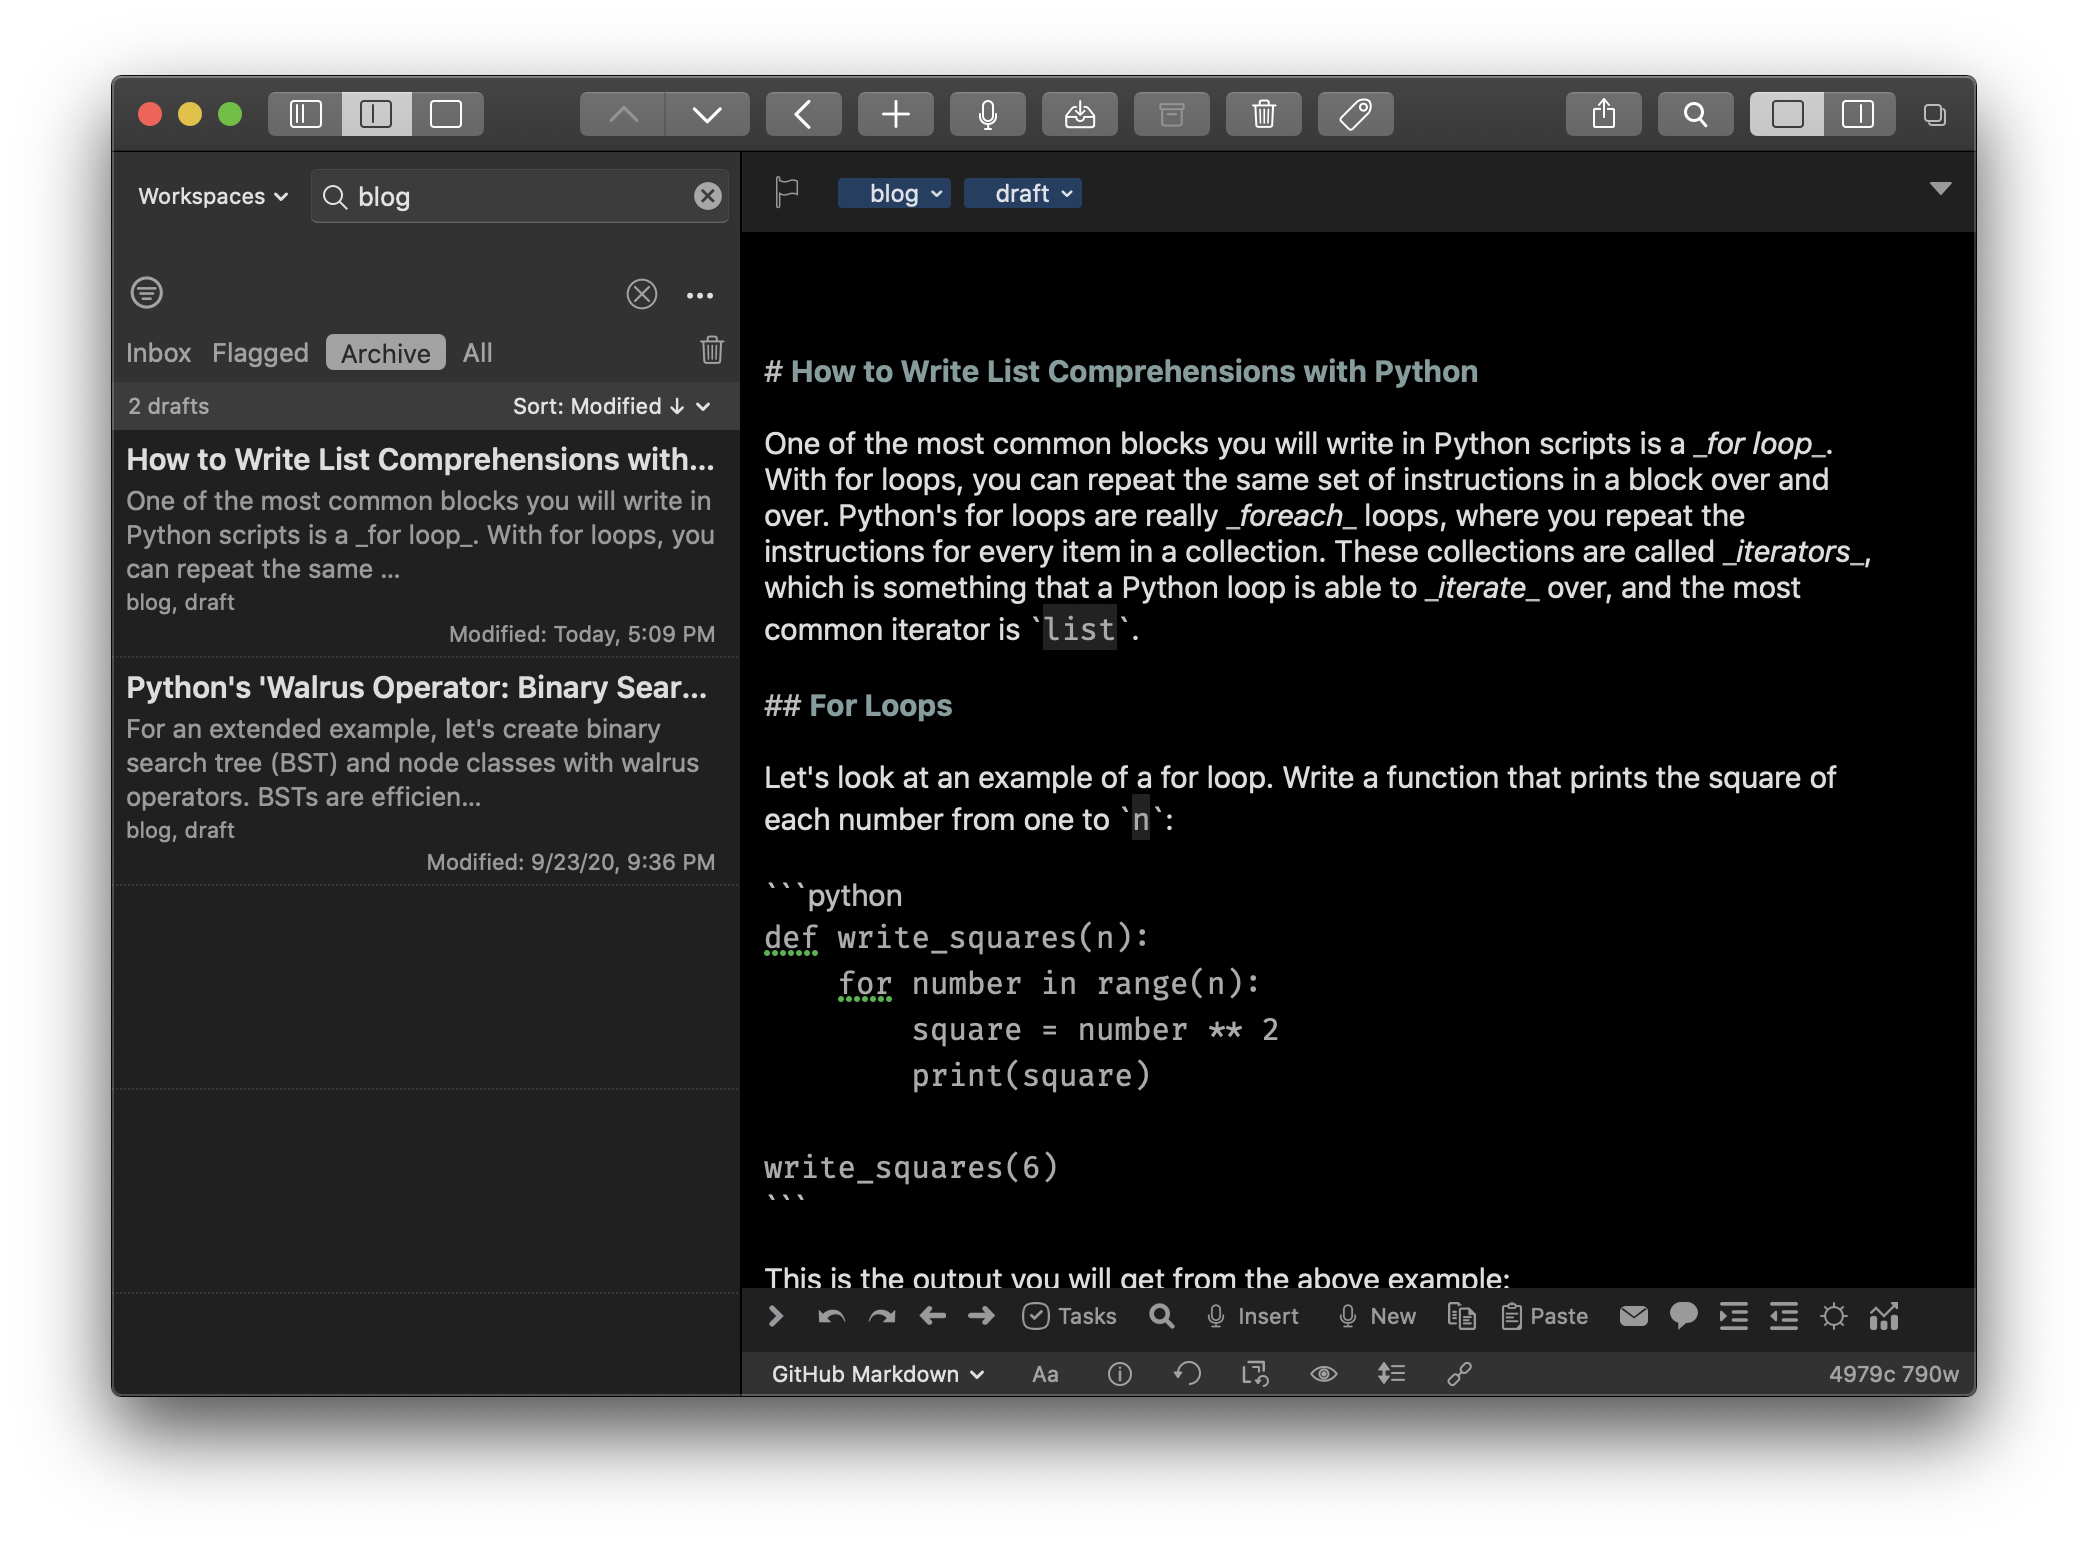Click the Paste action button
Viewport: 2088px width, 1544px height.
(1544, 1316)
